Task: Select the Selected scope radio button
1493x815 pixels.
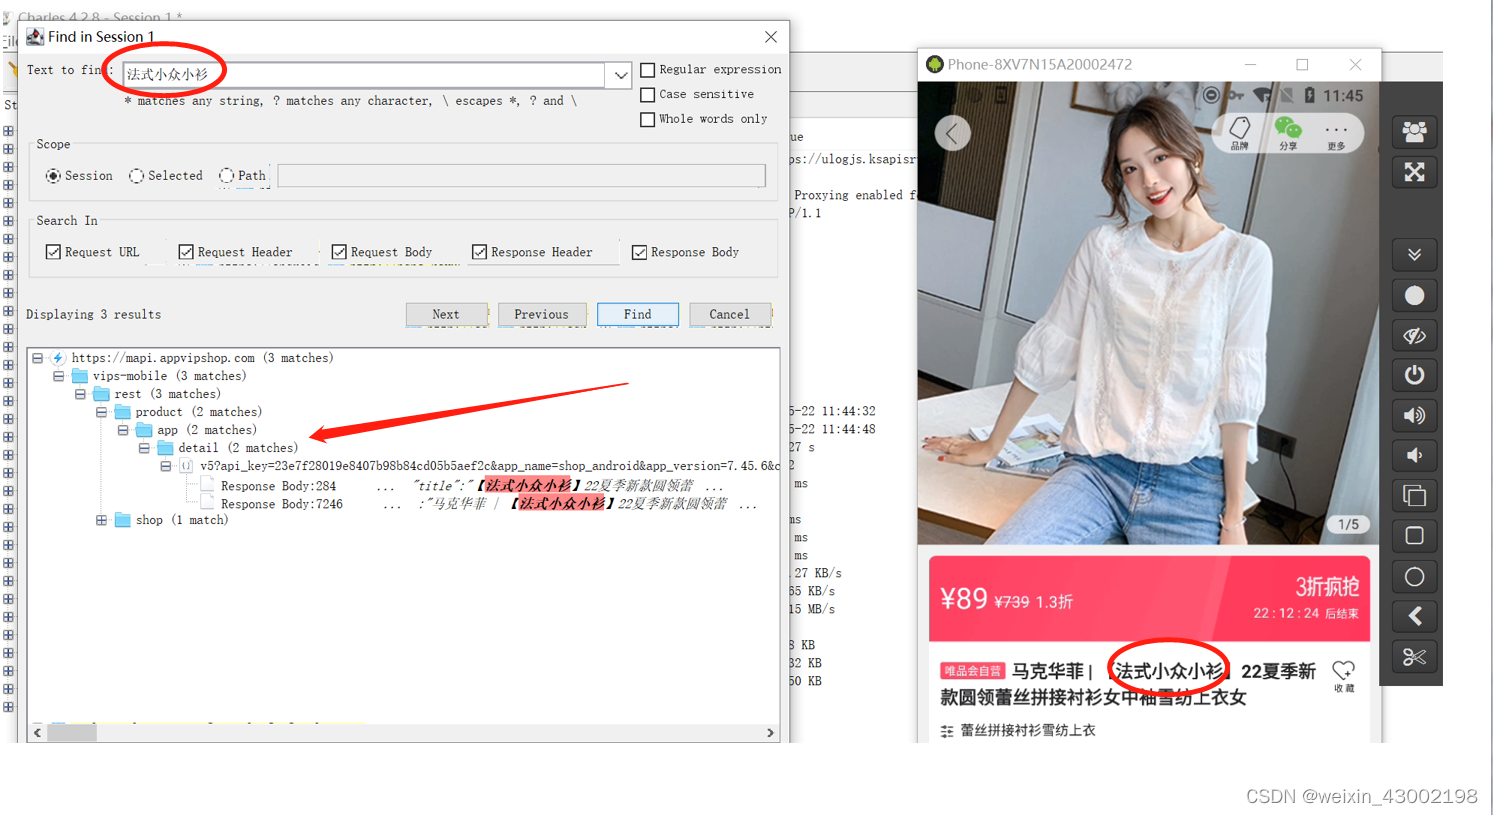Action: pyautogui.click(x=136, y=176)
